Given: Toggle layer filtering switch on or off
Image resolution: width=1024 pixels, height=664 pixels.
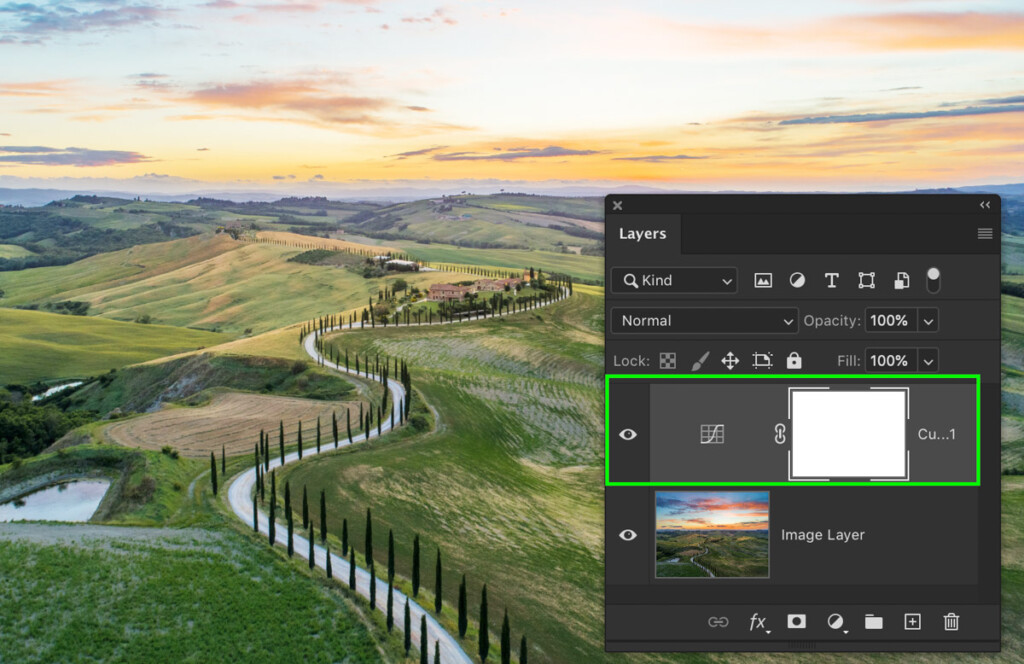Looking at the screenshot, I should point(933,280).
